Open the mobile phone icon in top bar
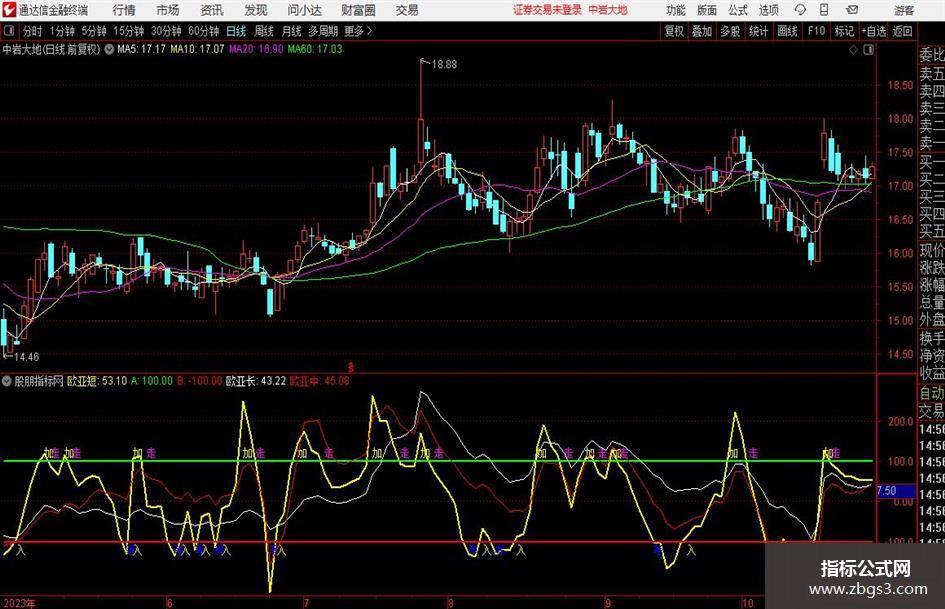The image size is (945, 609). 824,10
